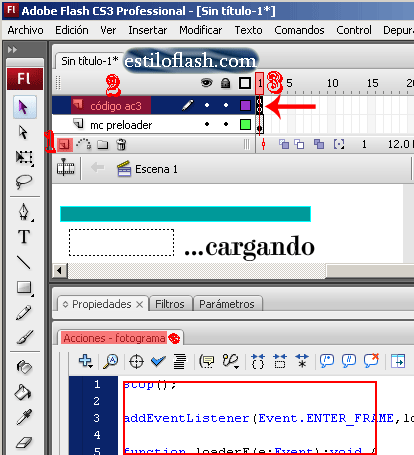Image resolution: width=414 pixels, height=455 pixels.
Task: Select the Eyedropper tool
Action: pyautogui.click(x=24, y=417)
